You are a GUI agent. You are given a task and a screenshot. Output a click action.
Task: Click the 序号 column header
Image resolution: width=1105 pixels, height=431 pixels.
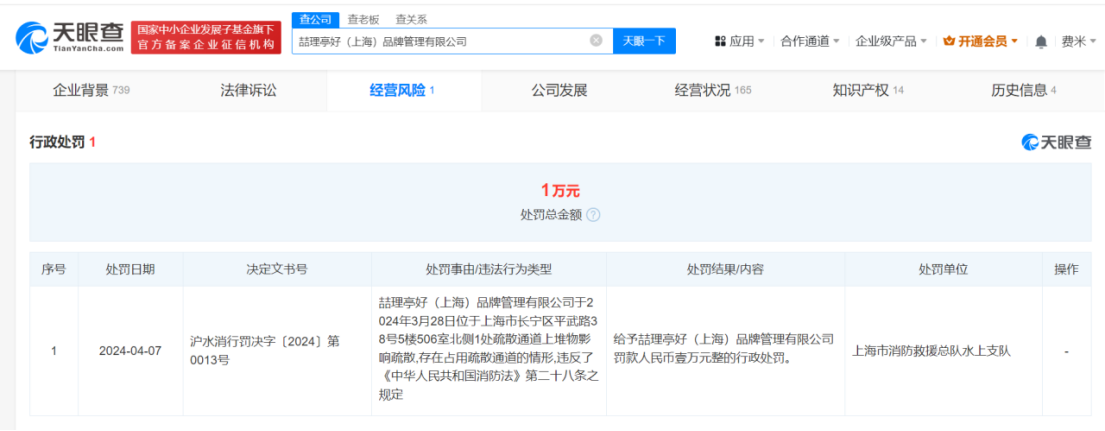[54, 269]
